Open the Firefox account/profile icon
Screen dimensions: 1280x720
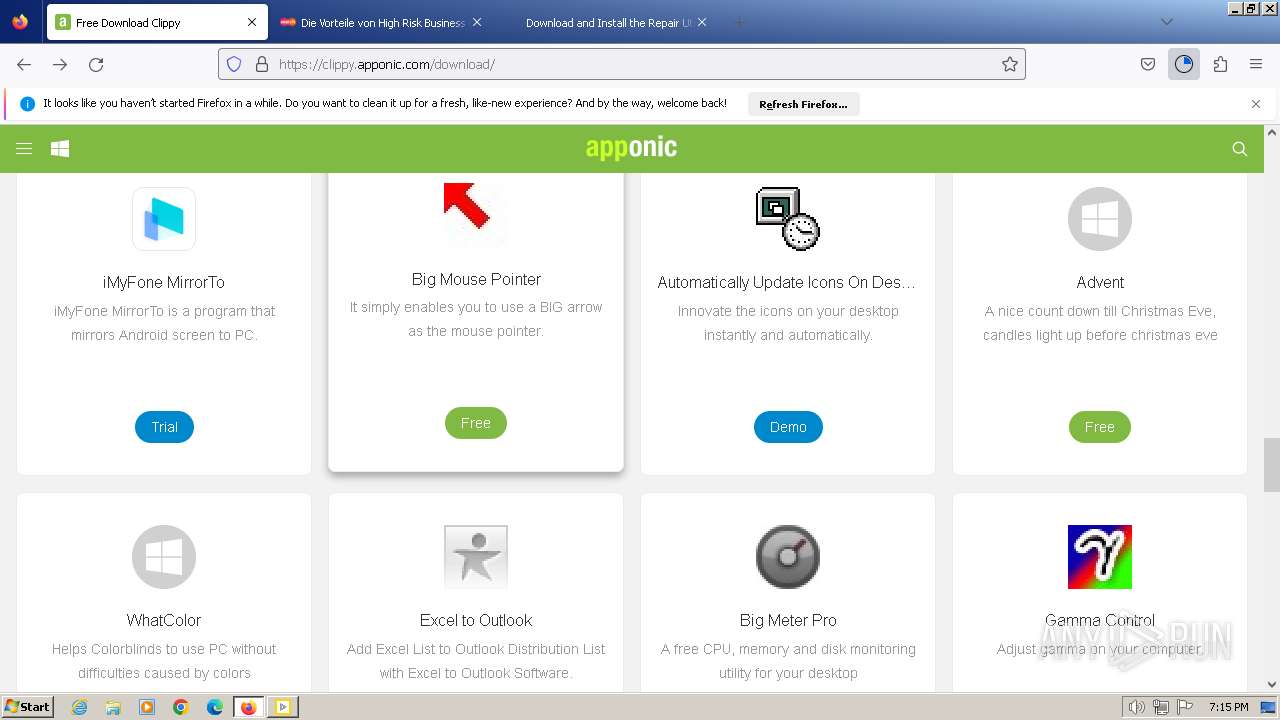(x=1184, y=64)
